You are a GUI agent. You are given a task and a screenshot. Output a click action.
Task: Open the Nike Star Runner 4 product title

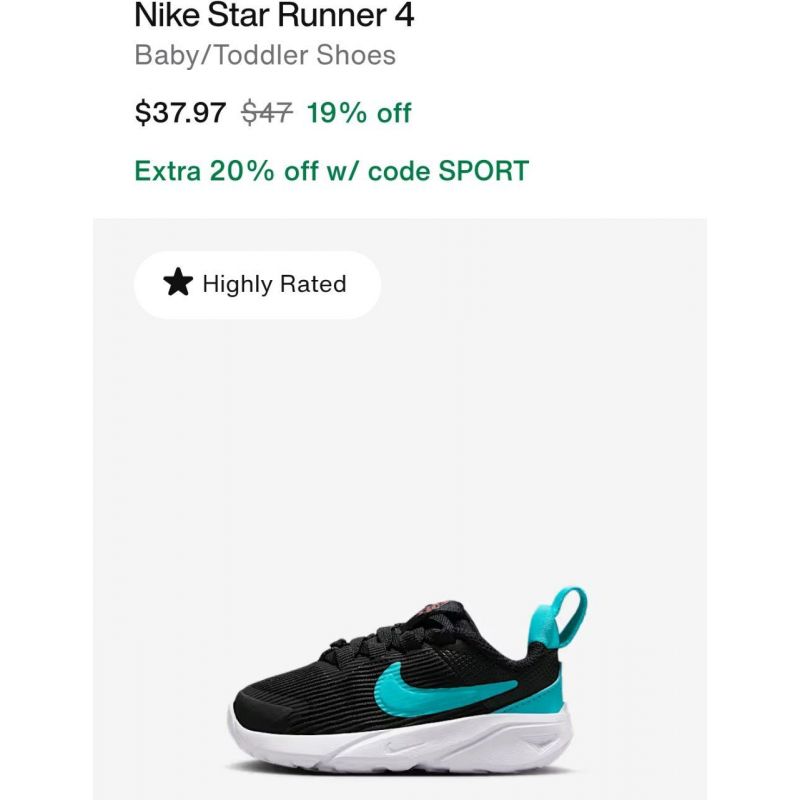[x=274, y=15]
